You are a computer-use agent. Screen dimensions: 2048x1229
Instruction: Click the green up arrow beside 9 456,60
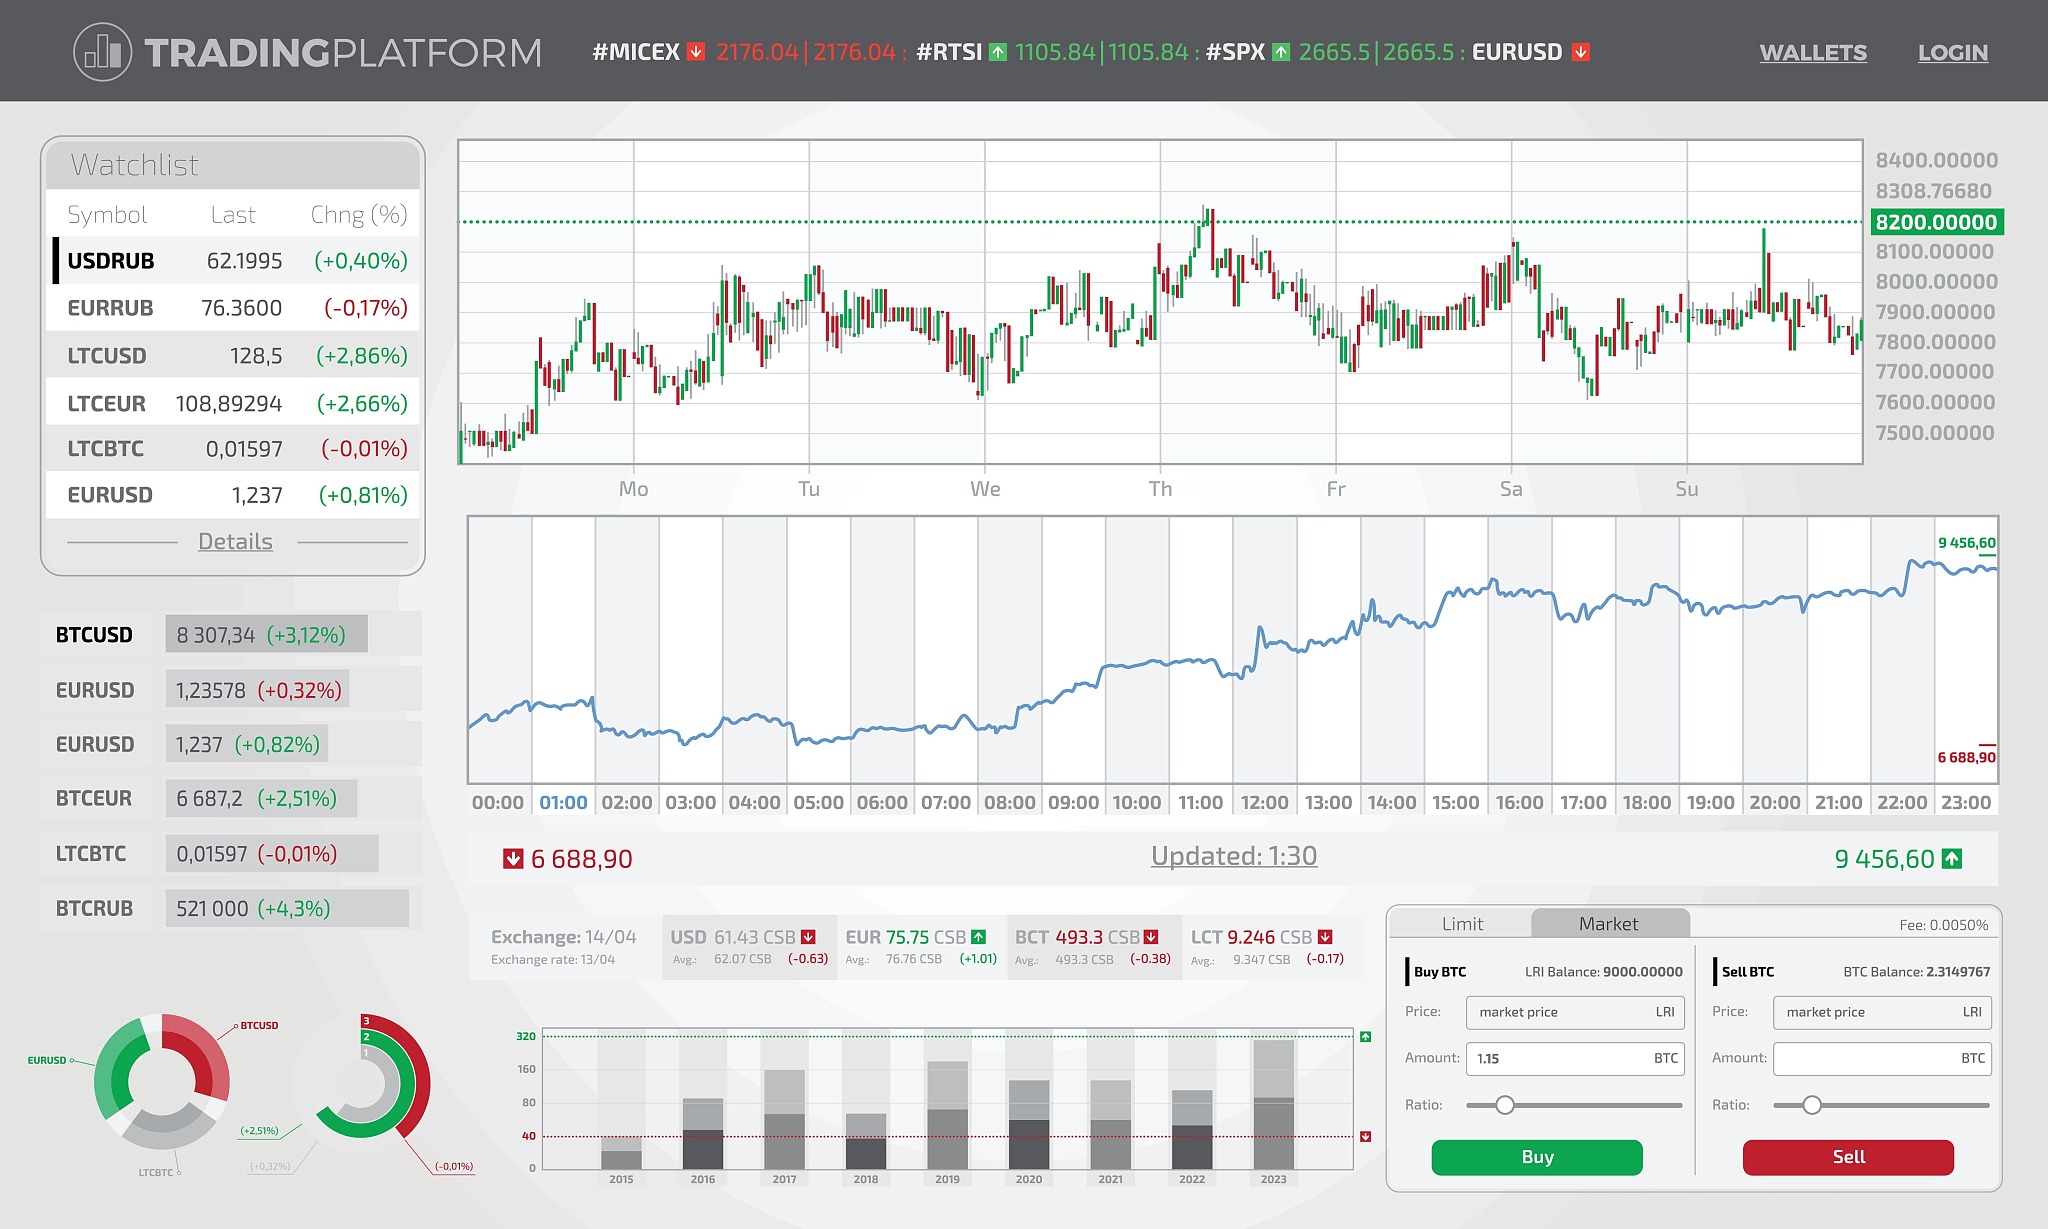click(1952, 858)
